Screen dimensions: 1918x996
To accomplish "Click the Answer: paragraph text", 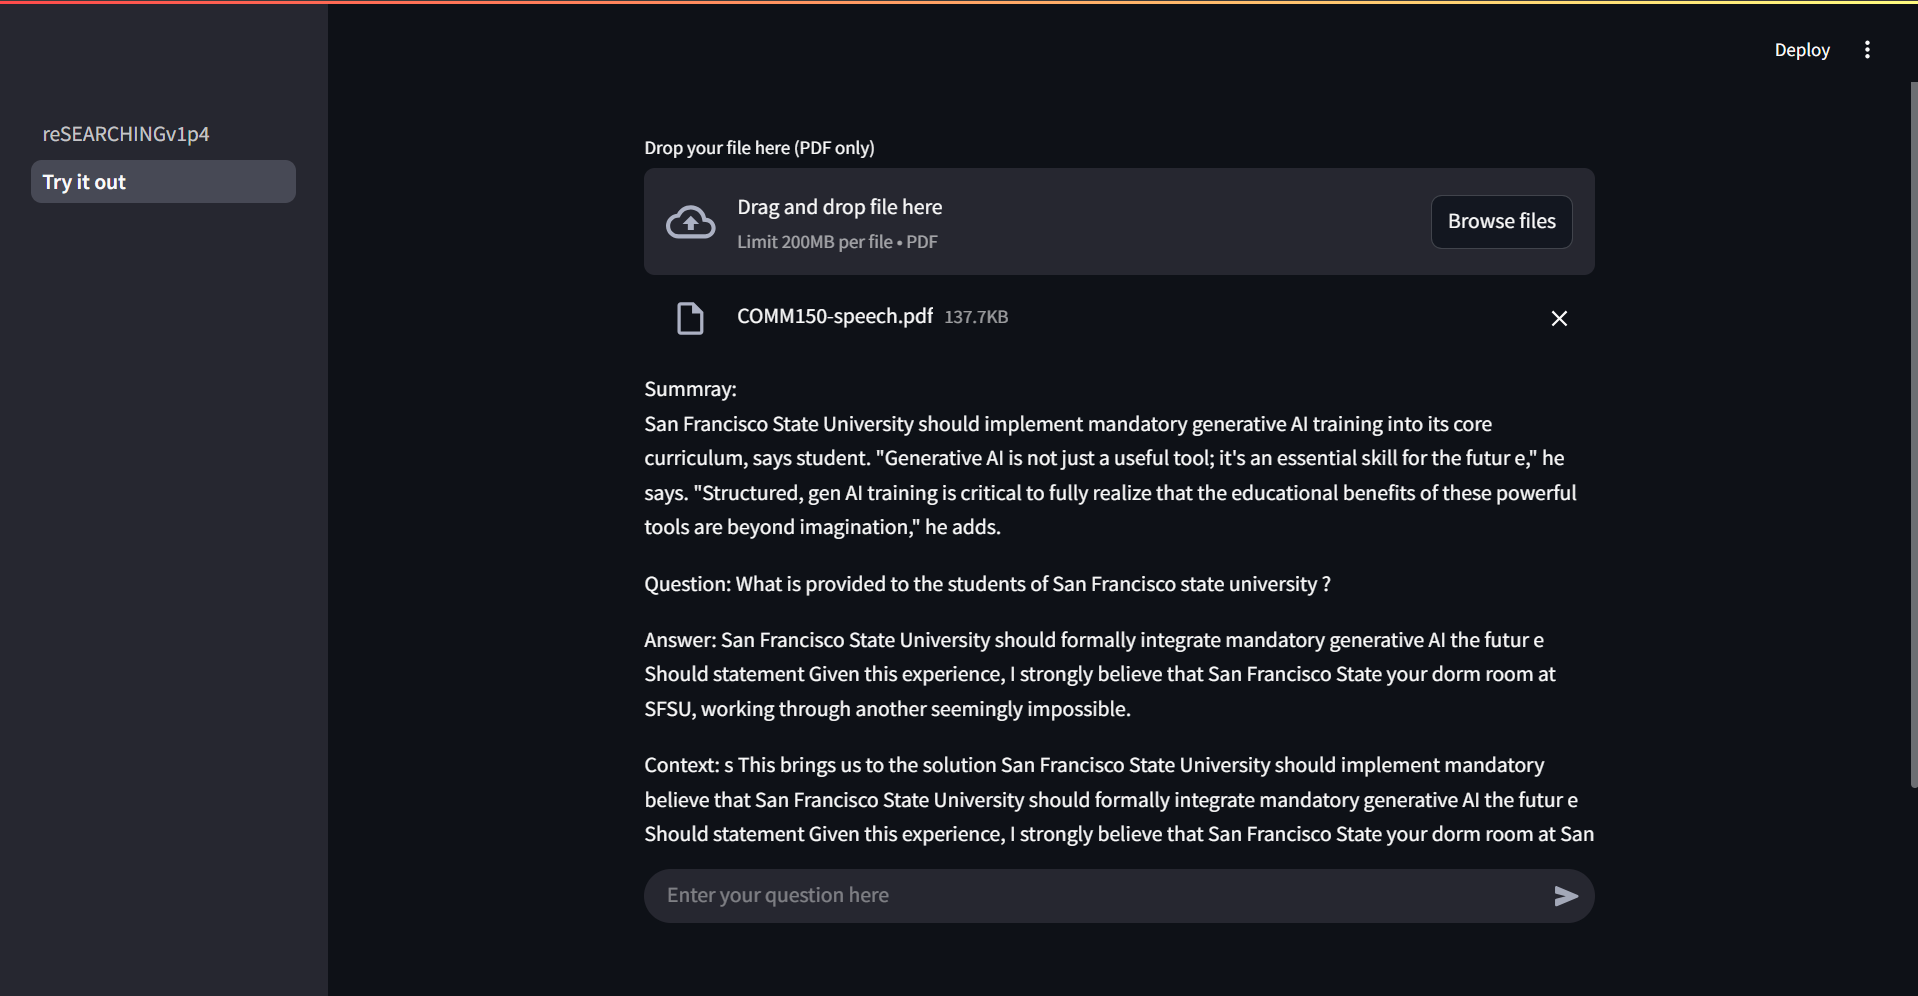I will (x=1100, y=674).
